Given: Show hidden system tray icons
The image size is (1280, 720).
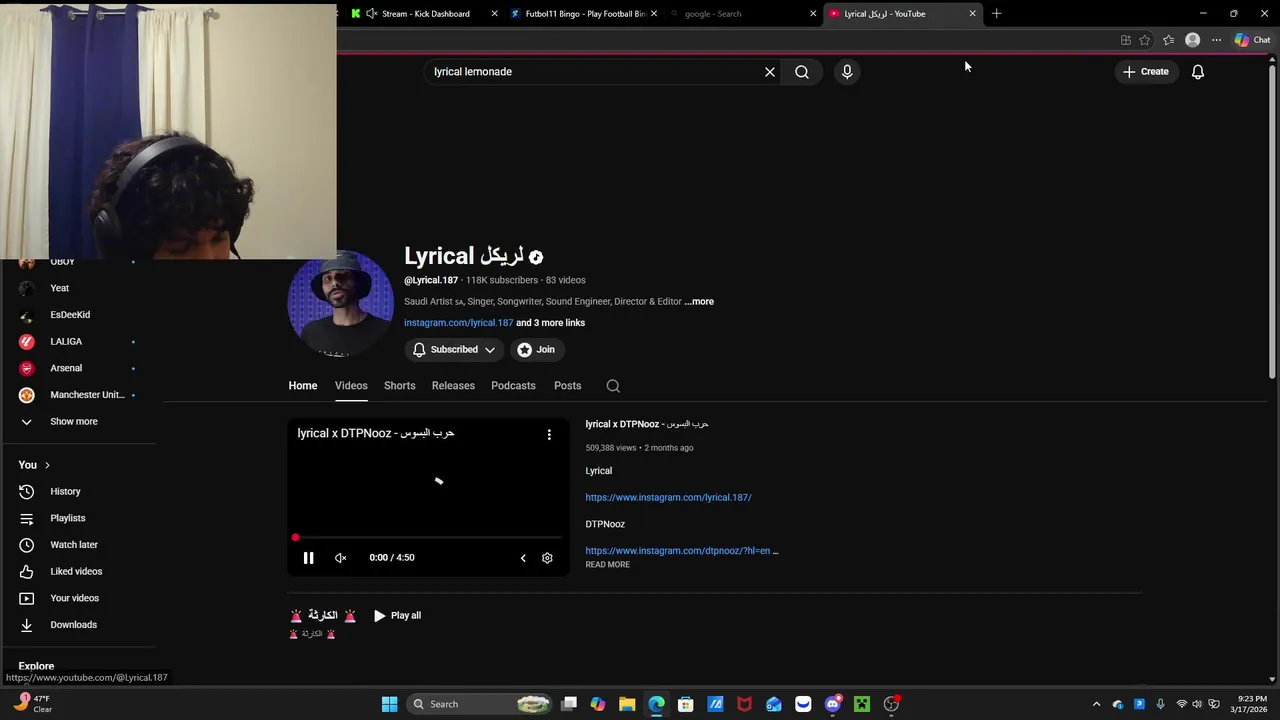Looking at the screenshot, I should pos(1096,704).
